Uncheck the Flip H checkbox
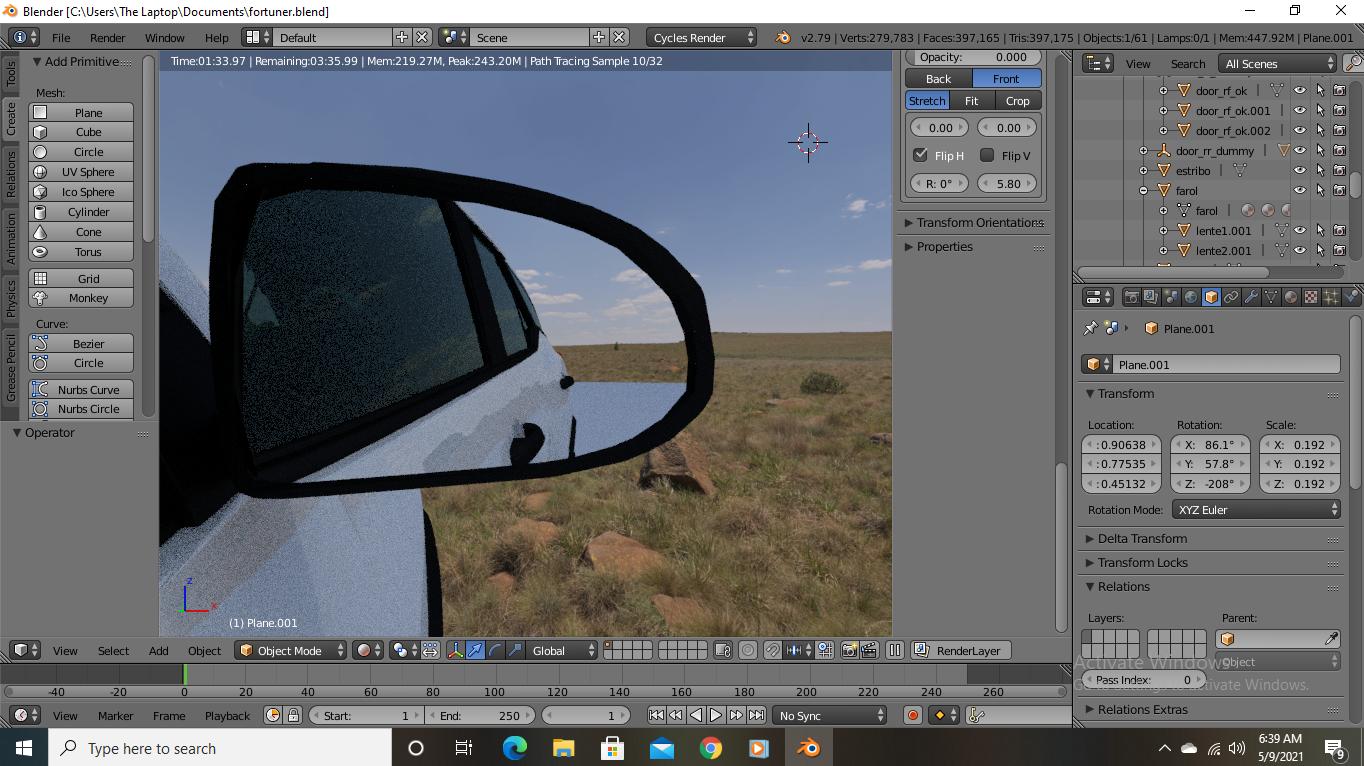The height and width of the screenshot is (766, 1364). click(x=921, y=155)
